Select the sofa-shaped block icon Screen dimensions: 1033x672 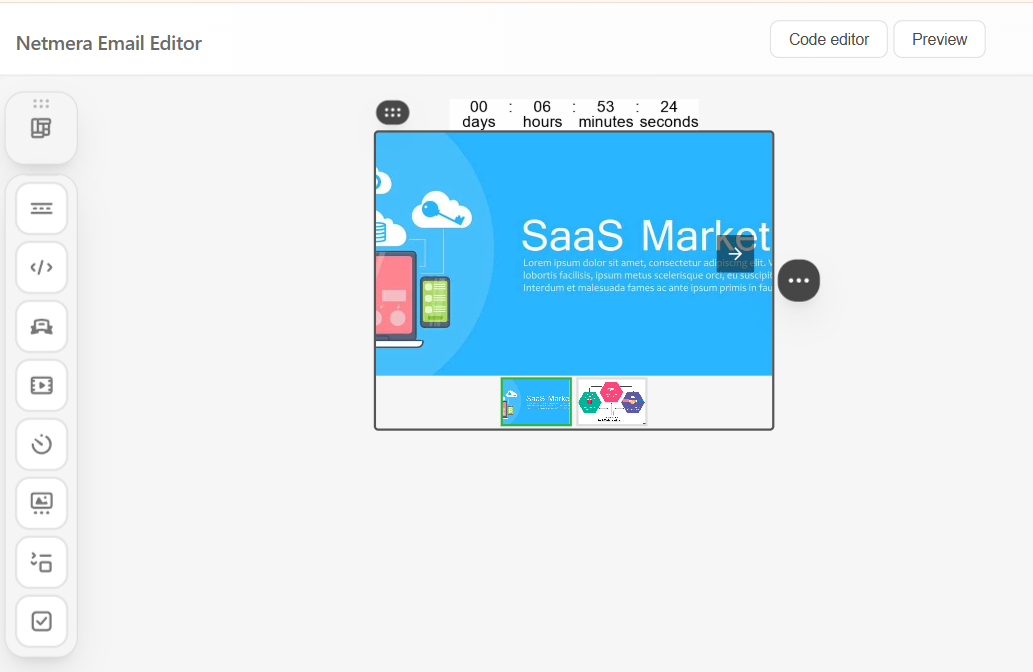[41, 326]
